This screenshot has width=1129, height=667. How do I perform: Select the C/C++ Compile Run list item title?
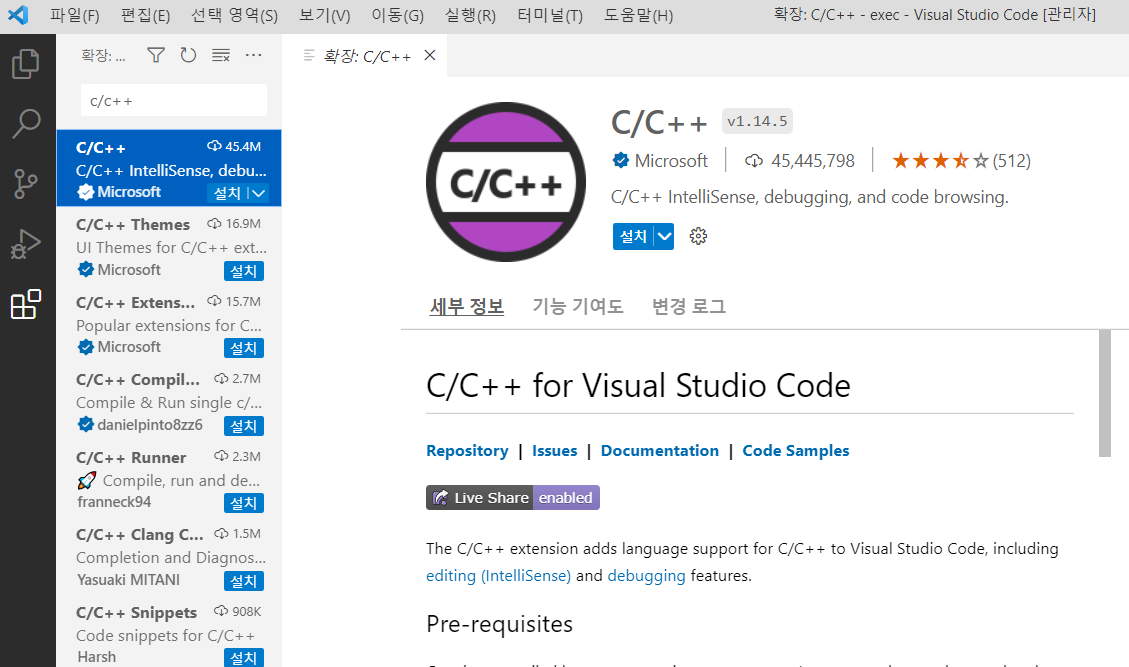(138, 379)
